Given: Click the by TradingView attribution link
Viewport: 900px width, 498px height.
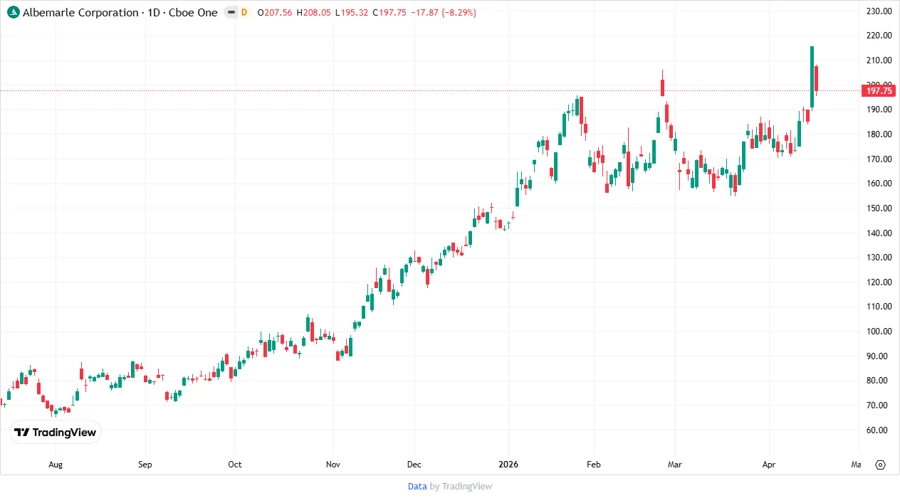Looking at the screenshot, I should (461, 486).
